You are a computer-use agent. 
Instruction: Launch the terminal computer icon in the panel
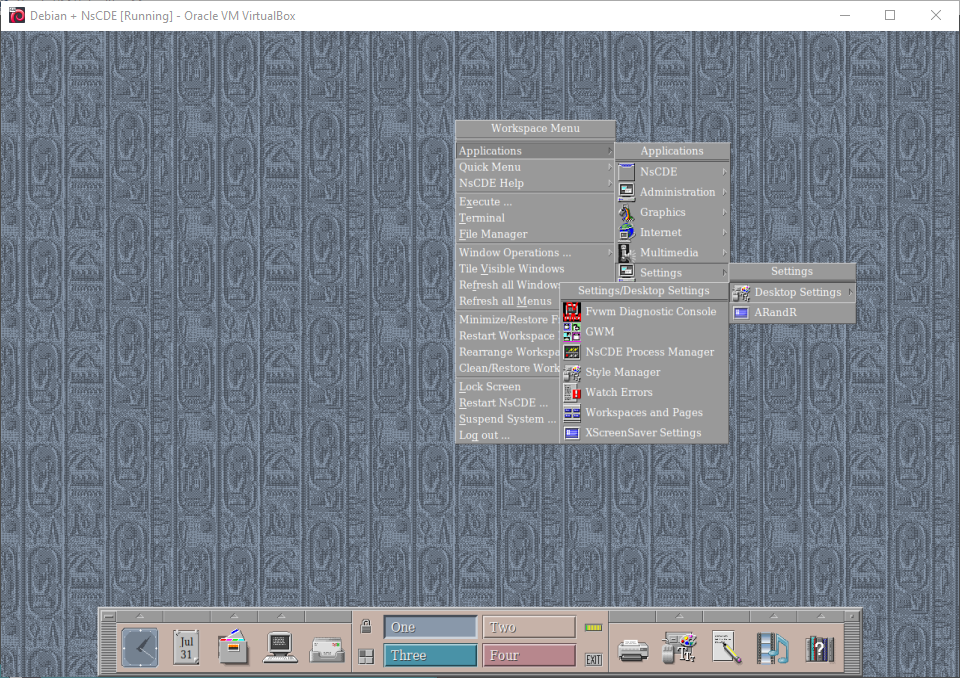[280, 648]
